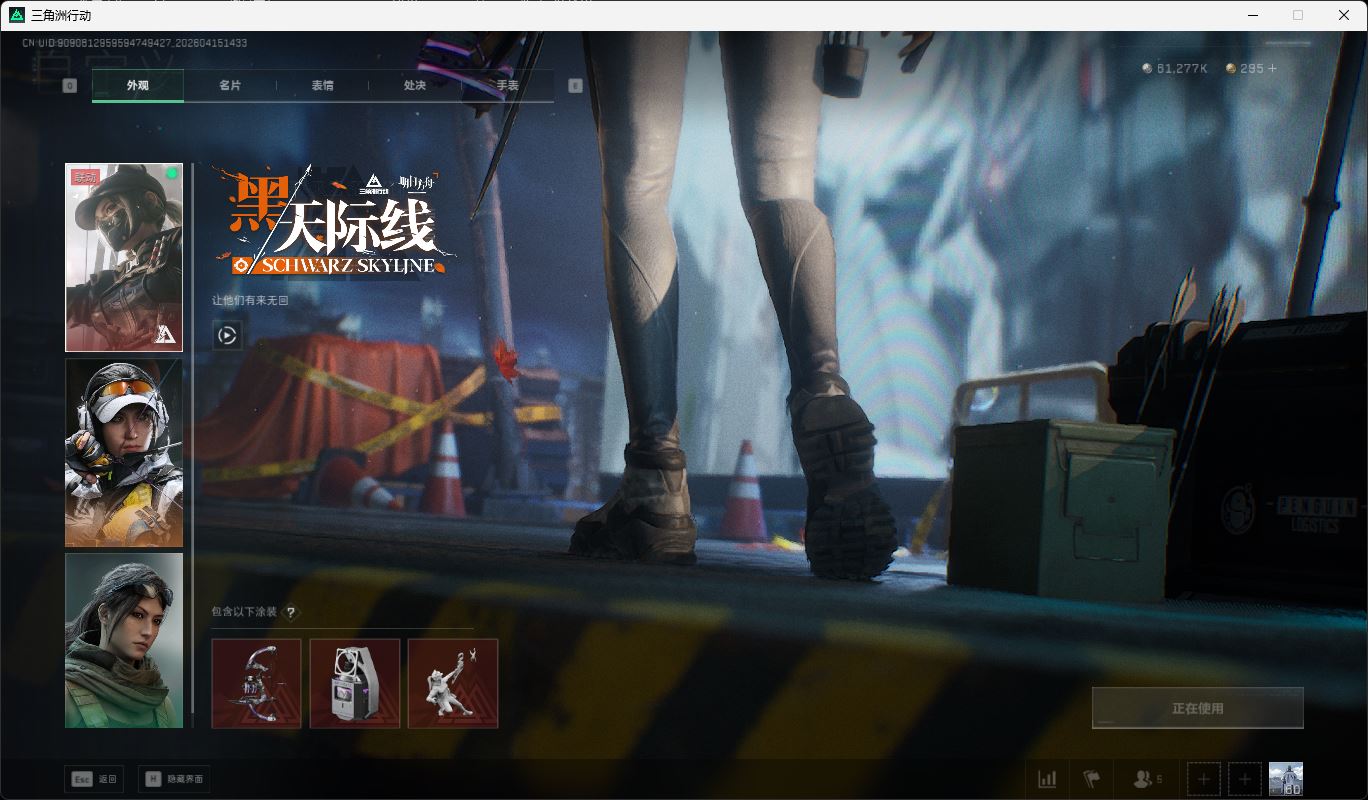This screenshot has width=1368, height=800.
Task: Play the 黑天际线 skin preview video
Action: (227, 336)
